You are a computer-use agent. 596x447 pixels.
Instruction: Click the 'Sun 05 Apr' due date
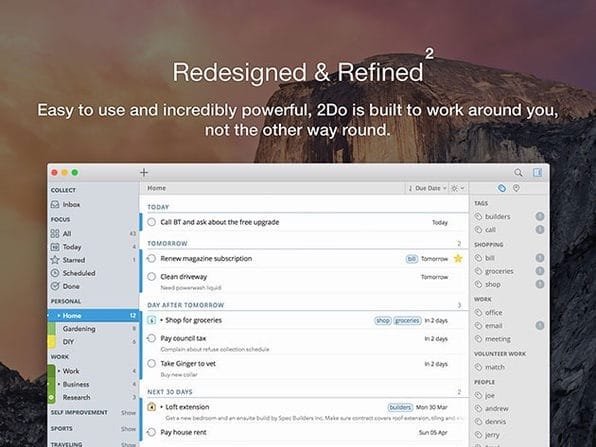pyautogui.click(x=433, y=433)
